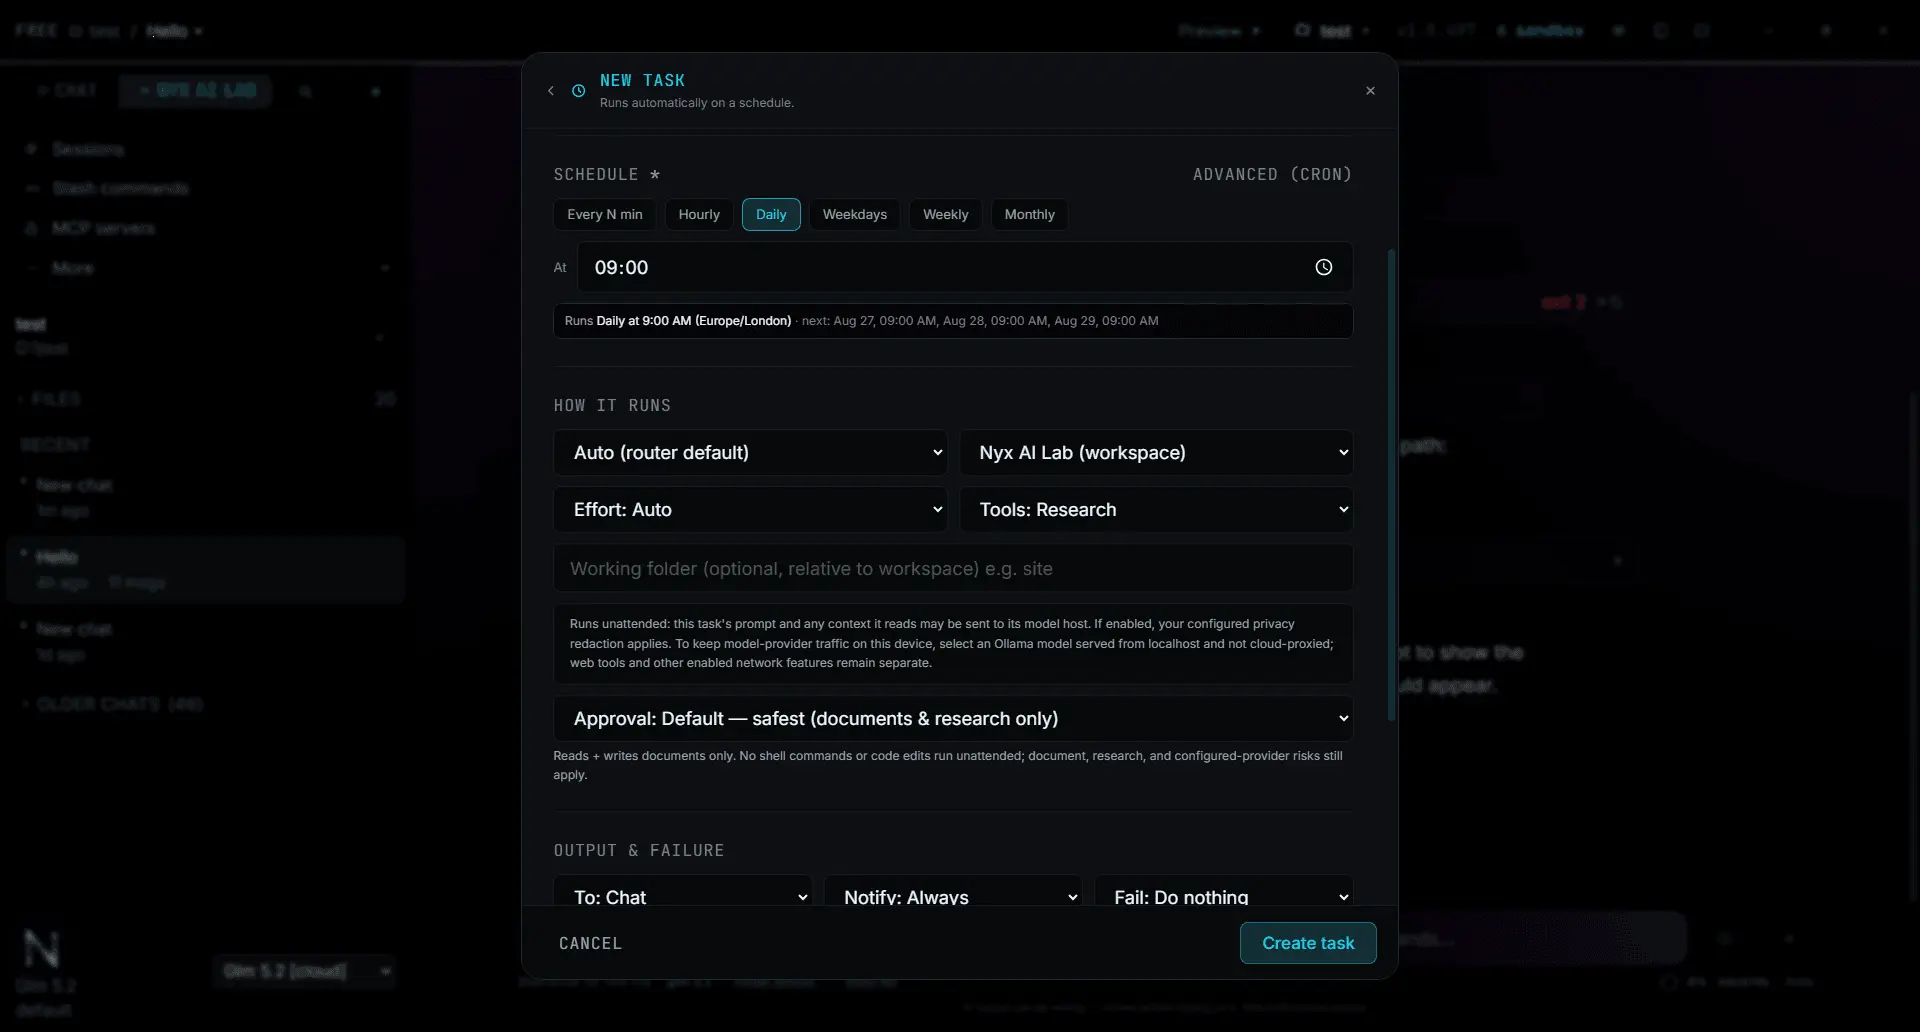
Task: Click the dialog's vertical scrollbar
Action: point(1391,485)
